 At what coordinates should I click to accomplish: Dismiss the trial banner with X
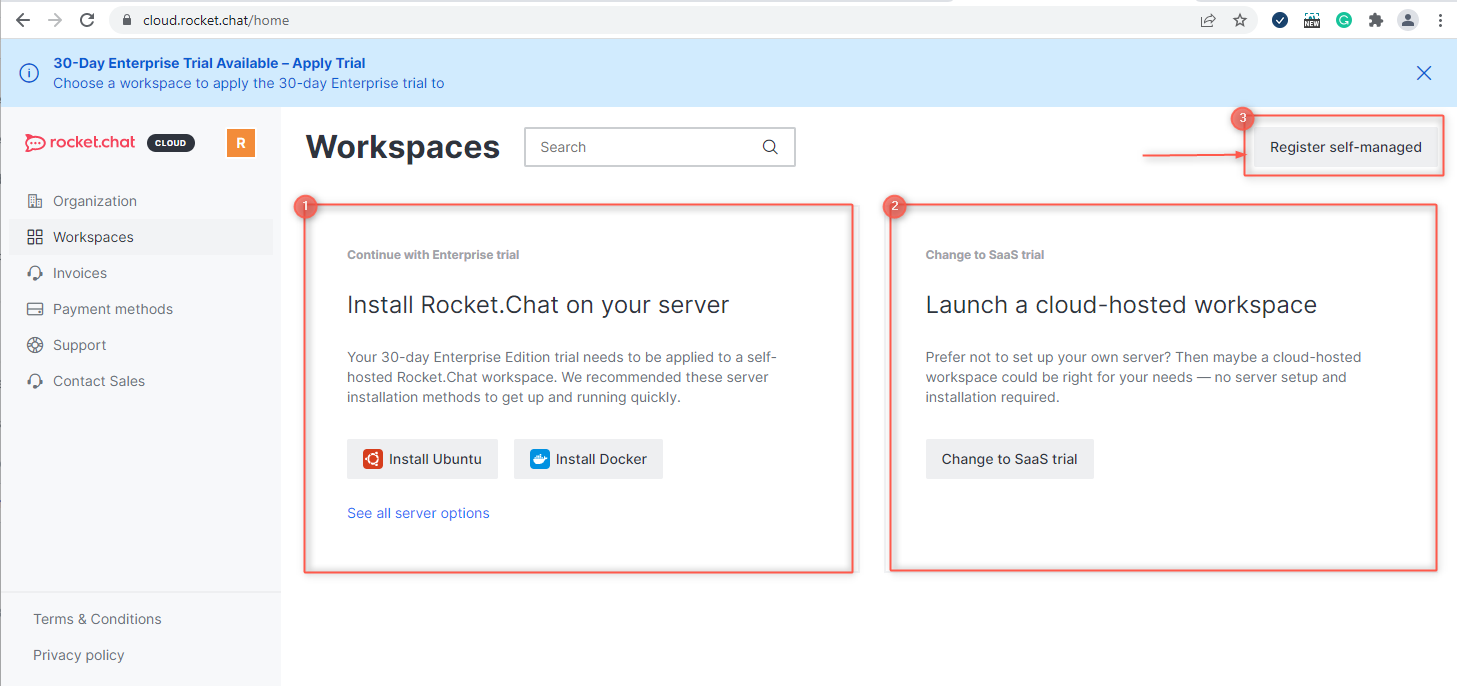1424,73
